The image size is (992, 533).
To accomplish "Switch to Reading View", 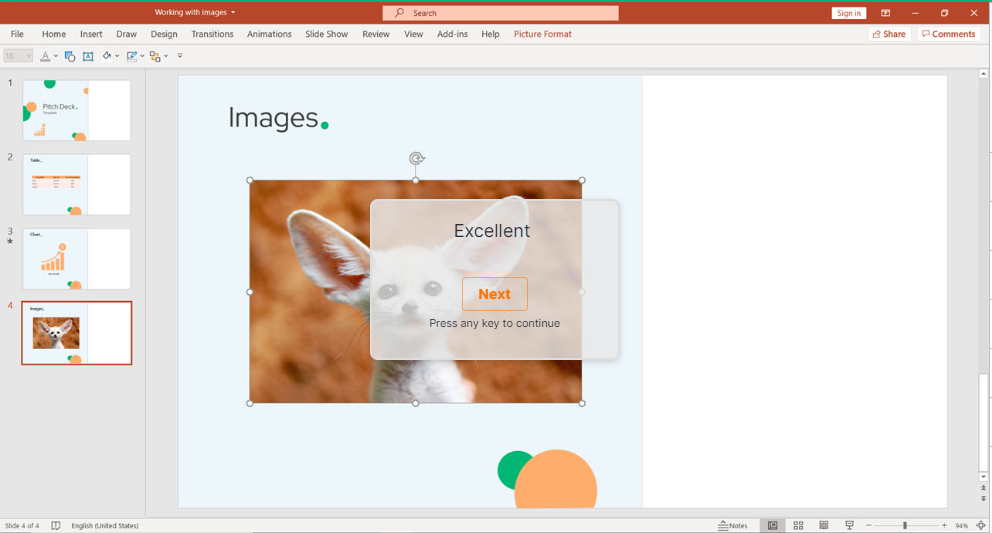I will tap(824, 525).
